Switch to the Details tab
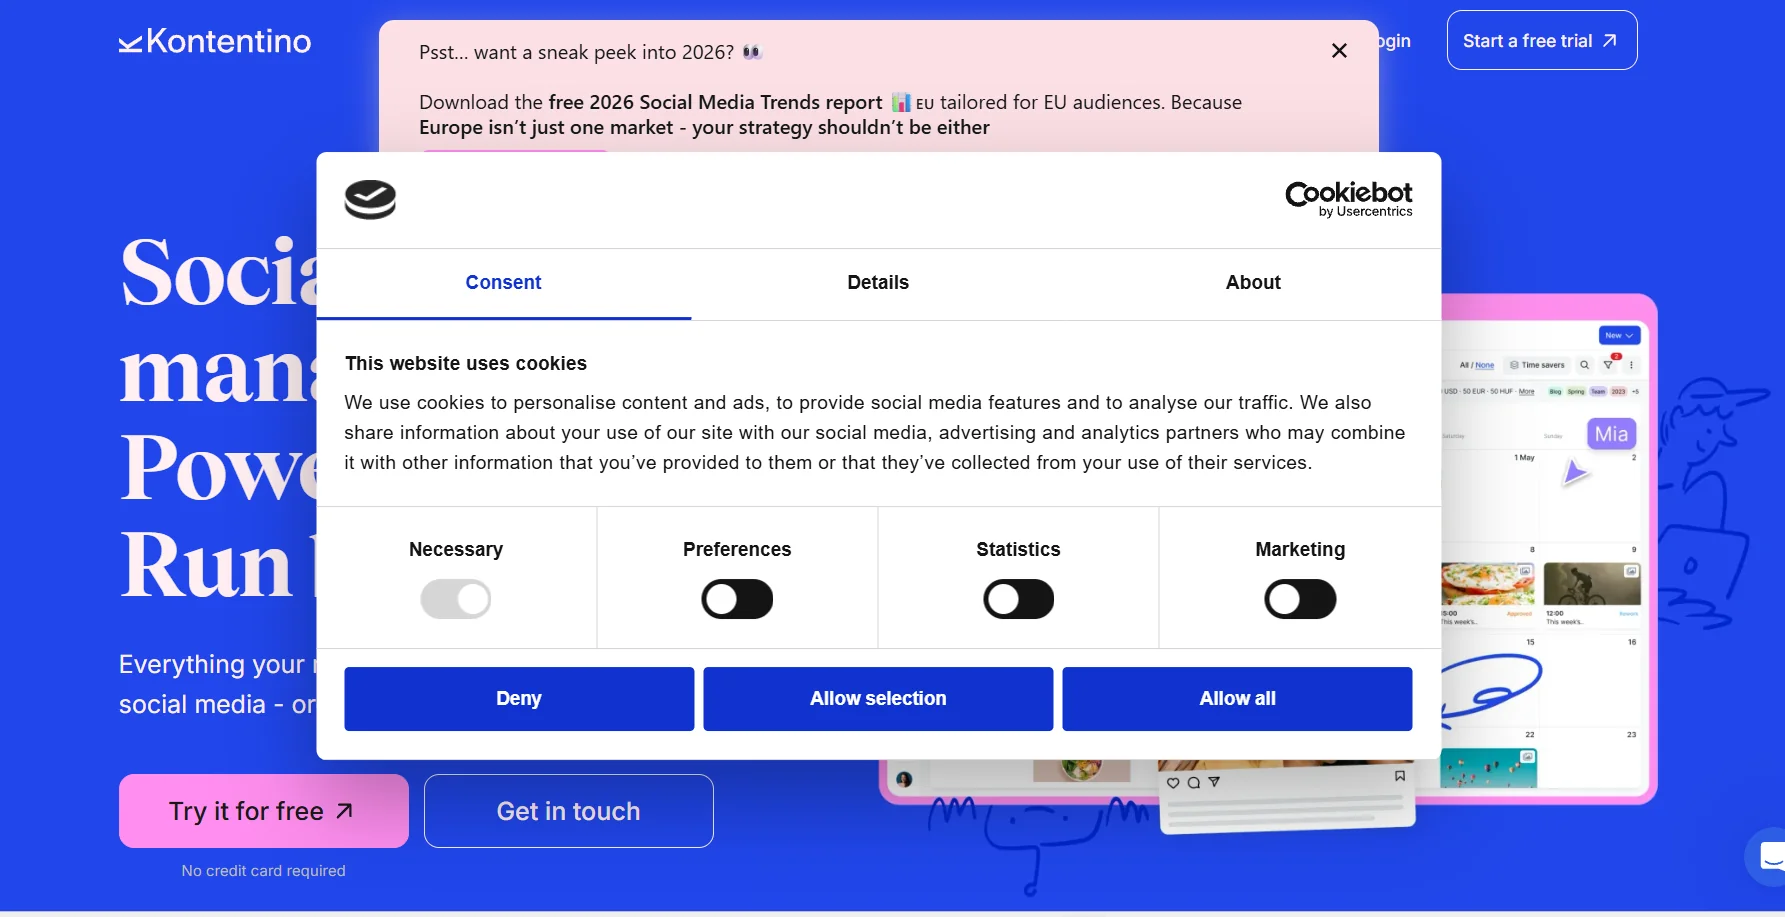 [878, 283]
